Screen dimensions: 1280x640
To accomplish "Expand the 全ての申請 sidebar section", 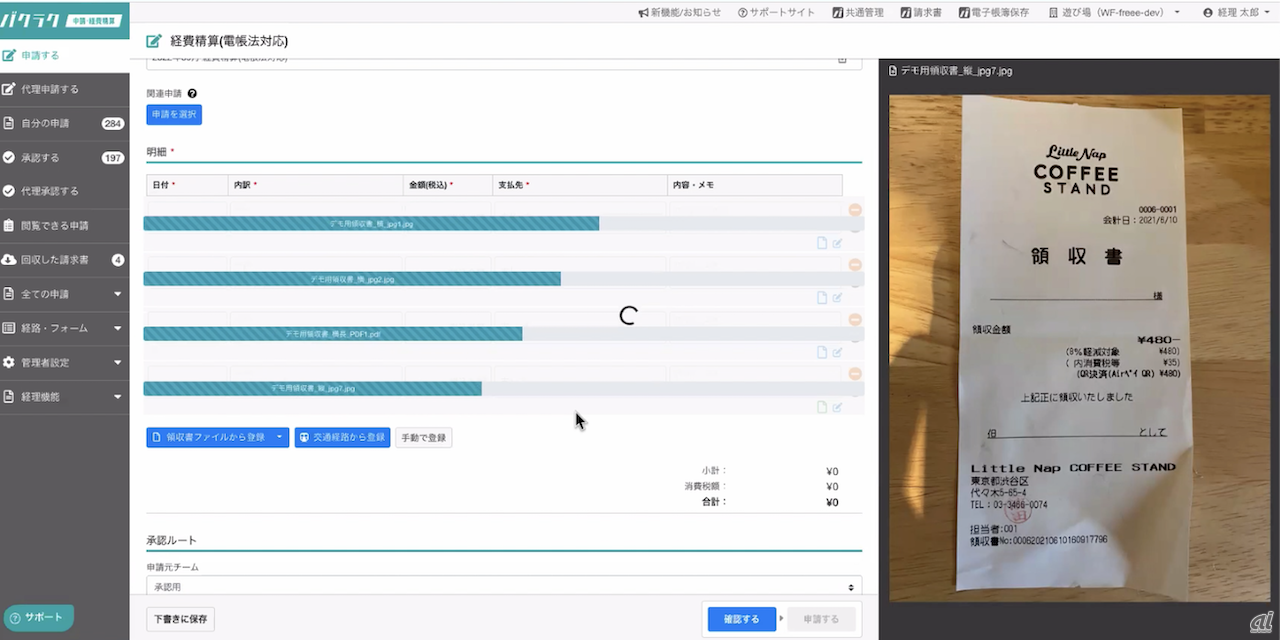I will pyautogui.click(x=64, y=294).
